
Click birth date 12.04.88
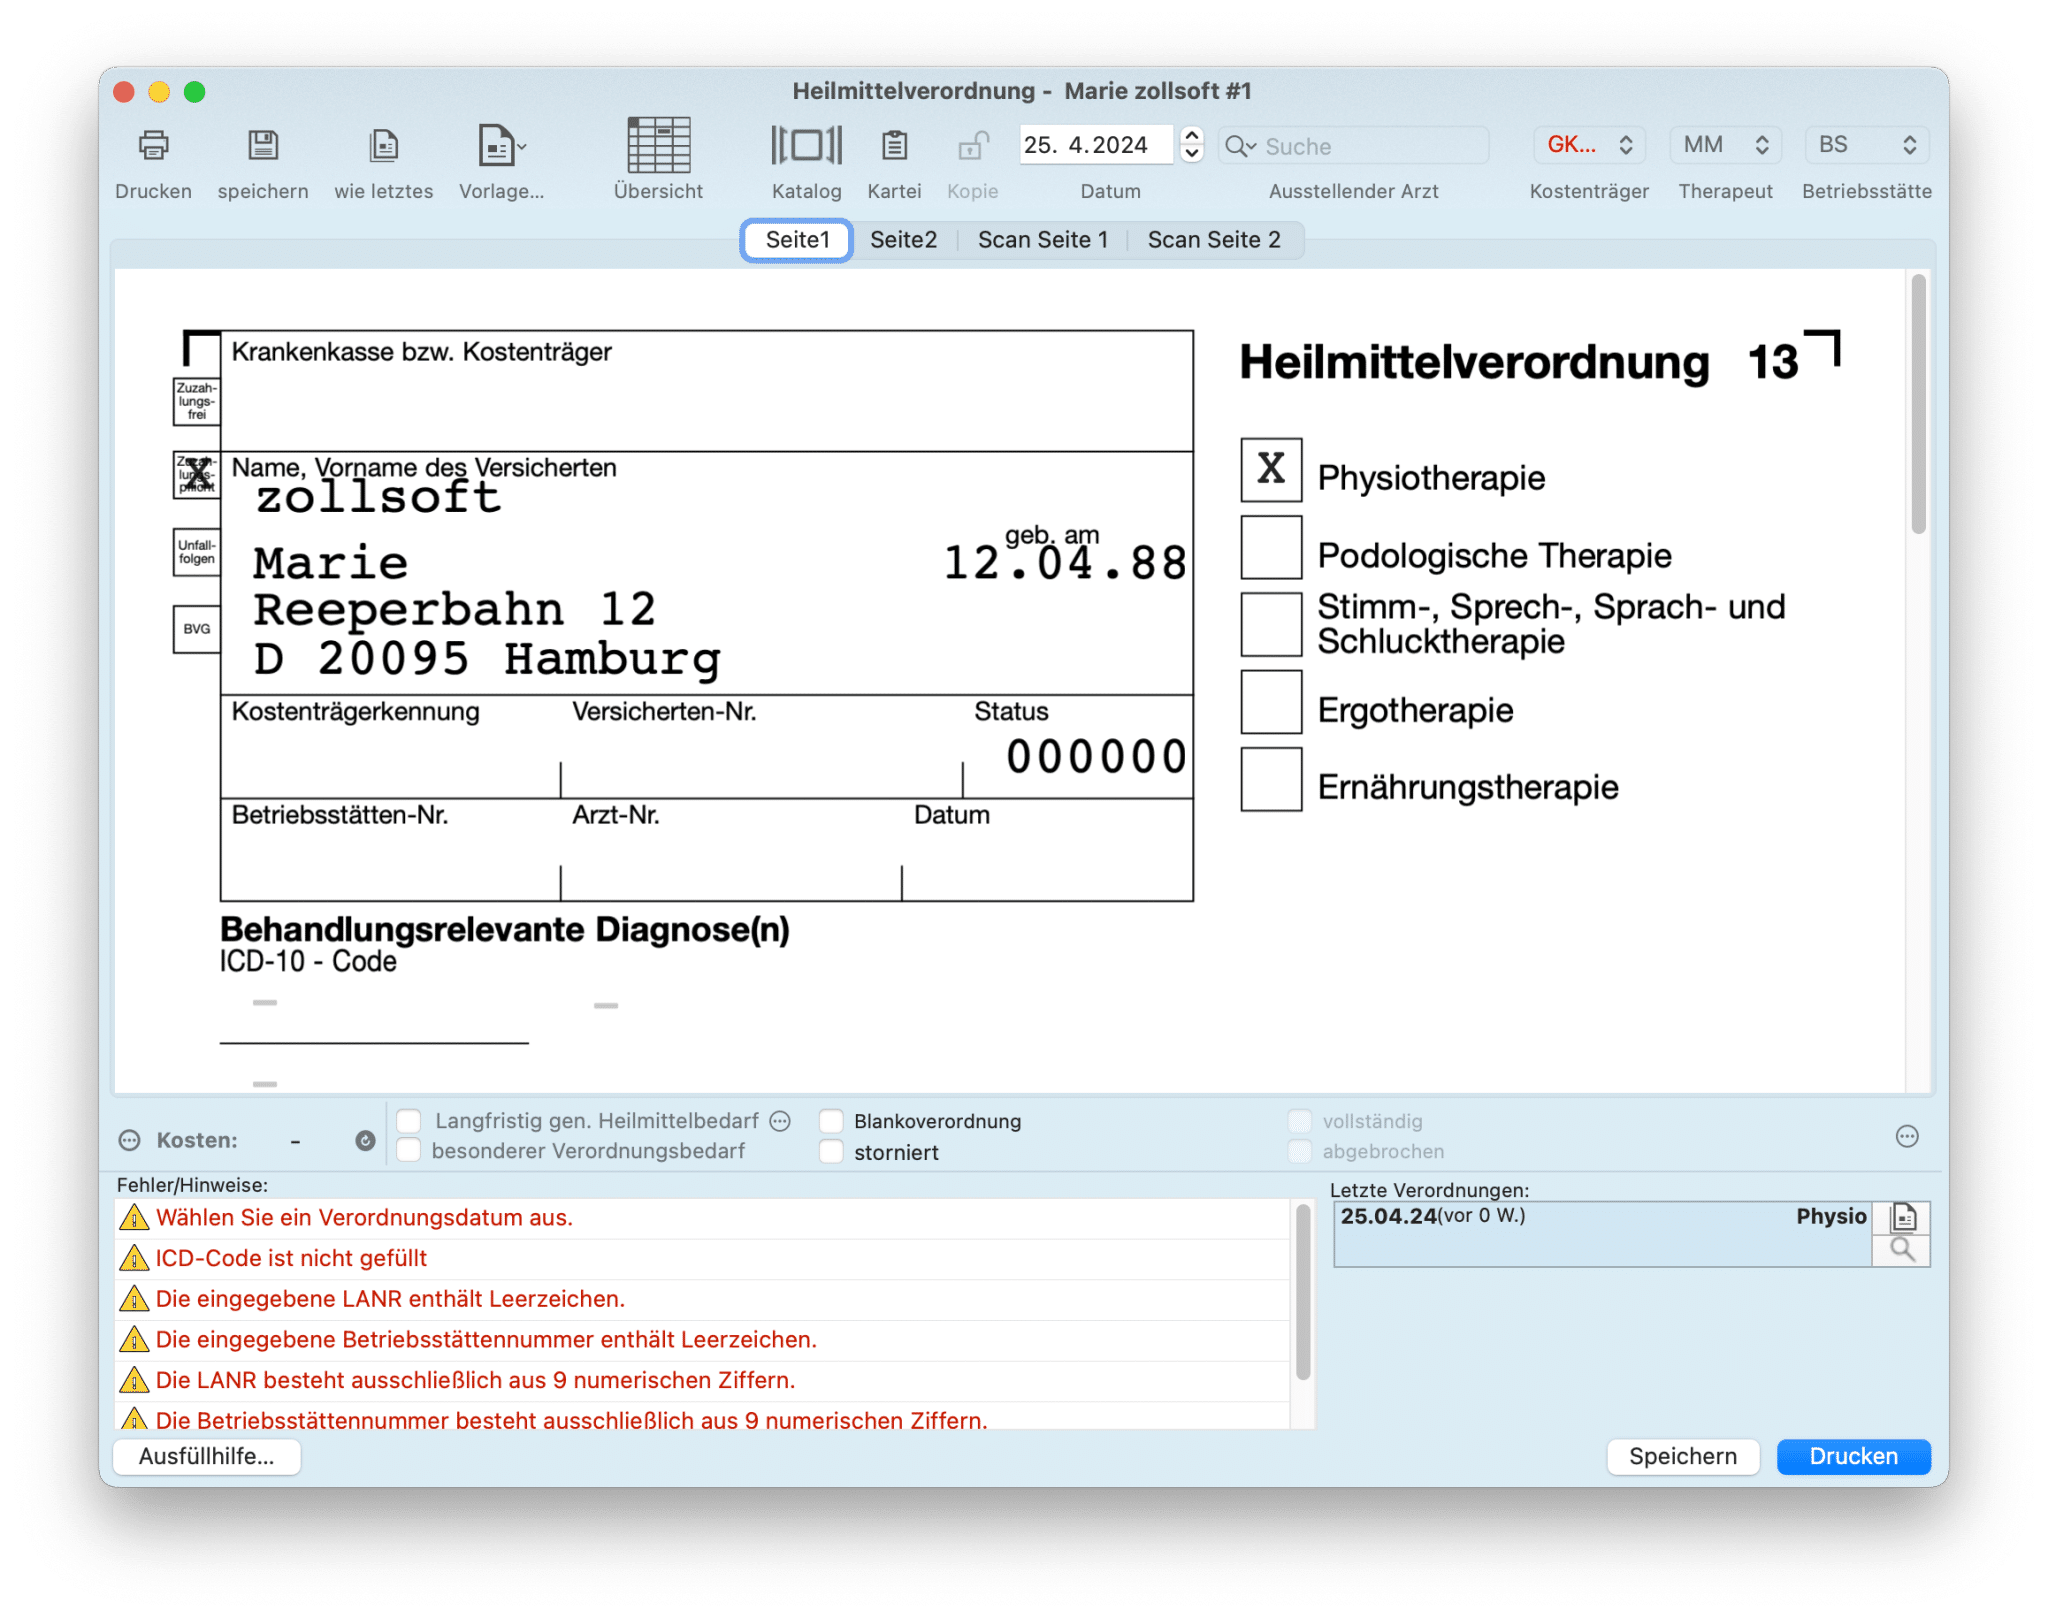(1066, 563)
